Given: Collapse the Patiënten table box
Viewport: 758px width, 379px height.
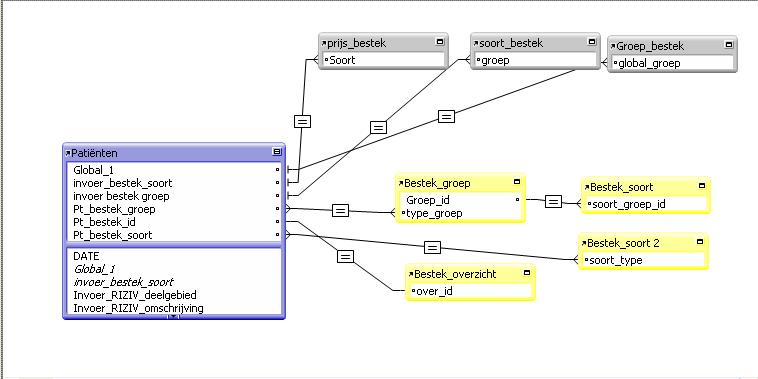Looking at the screenshot, I should tap(277, 152).
